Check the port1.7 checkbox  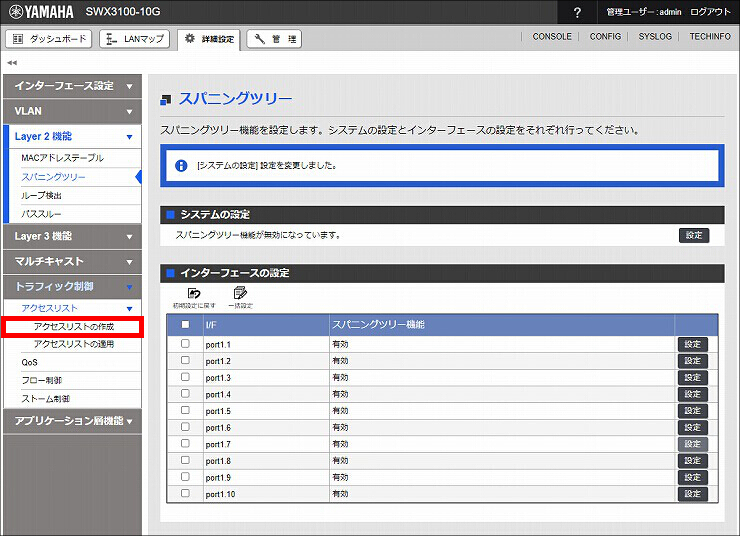[185, 443]
